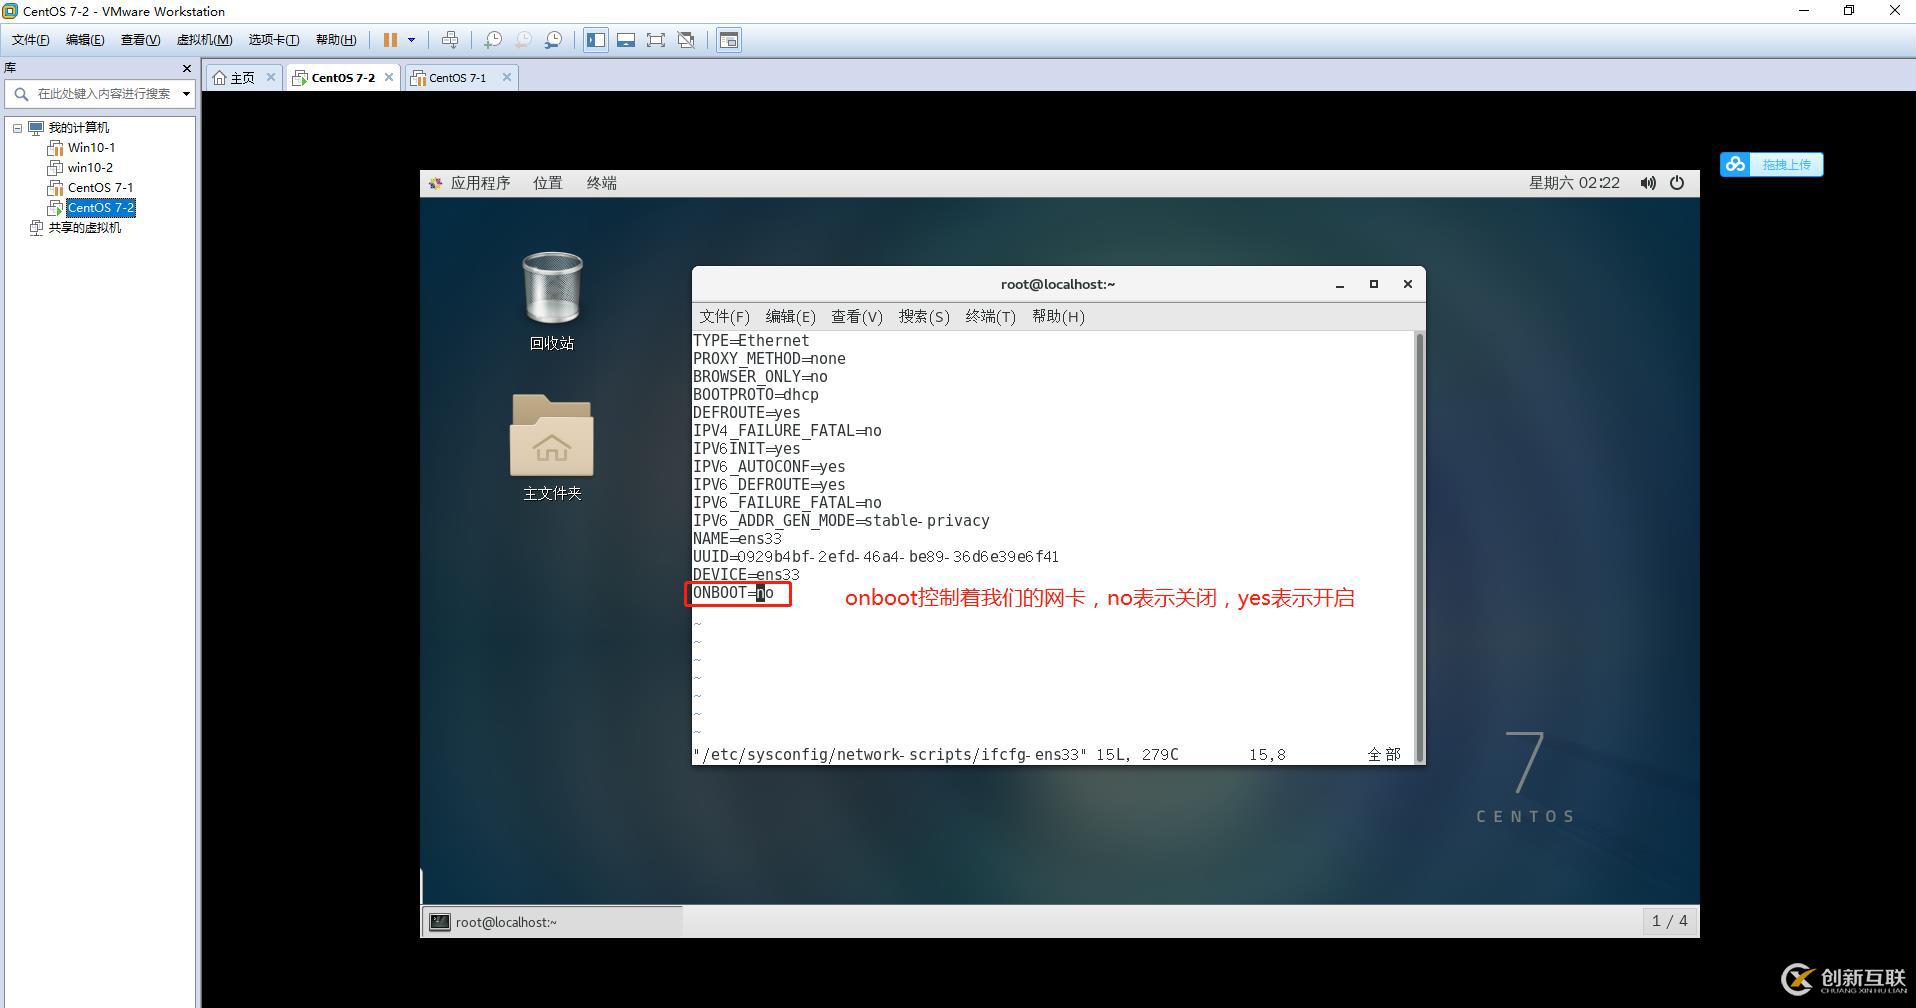Close the CentOS 7-1 tab
The width and height of the screenshot is (1916, 1008).
[507, 77]
